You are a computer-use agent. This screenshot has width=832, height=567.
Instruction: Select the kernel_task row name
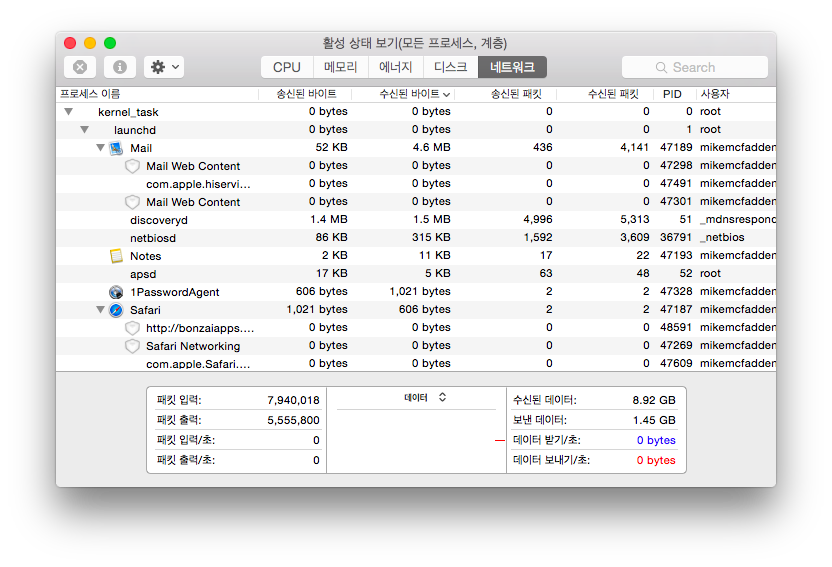tap(128, 112)
